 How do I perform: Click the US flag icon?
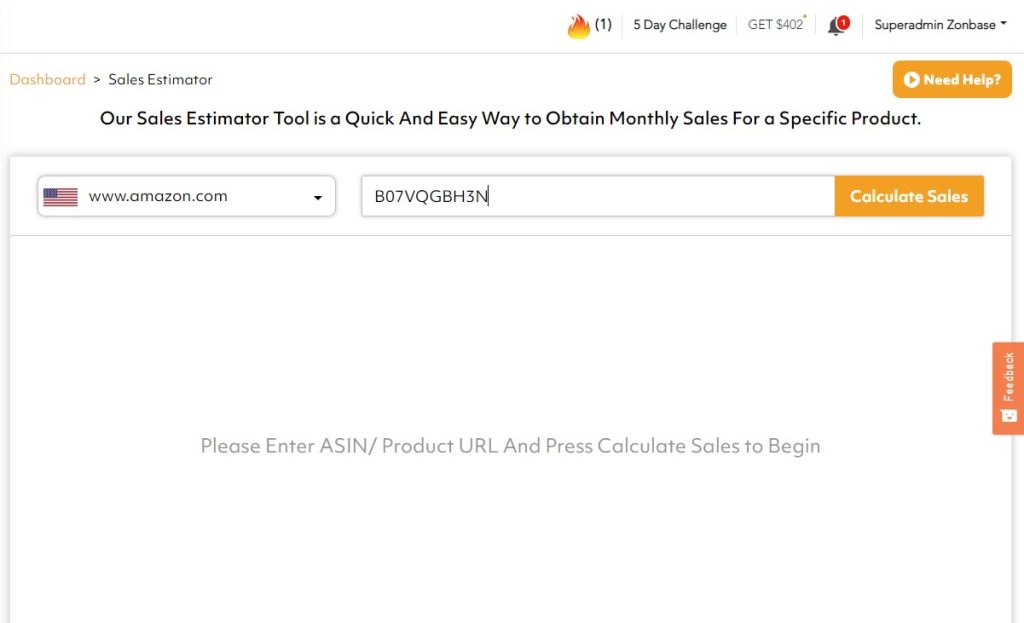(x=60, y=197)
